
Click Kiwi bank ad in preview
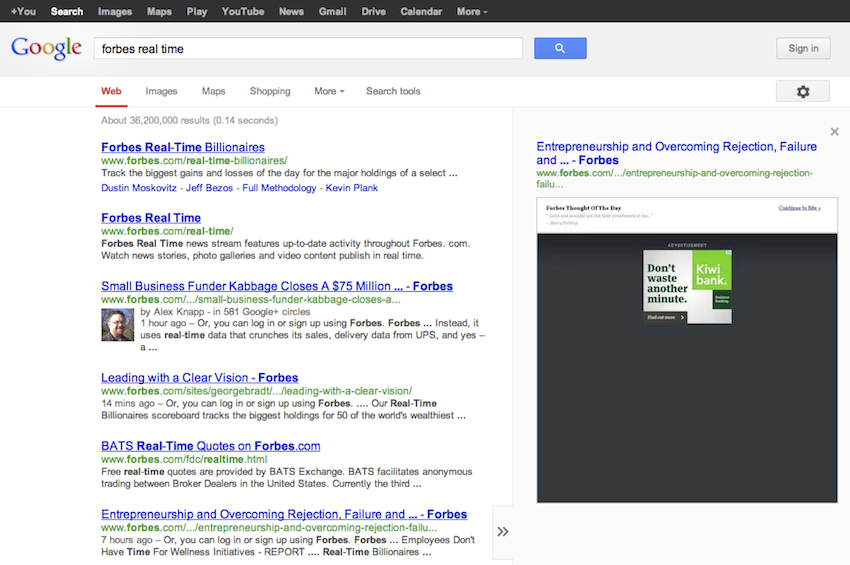[687, 287]
